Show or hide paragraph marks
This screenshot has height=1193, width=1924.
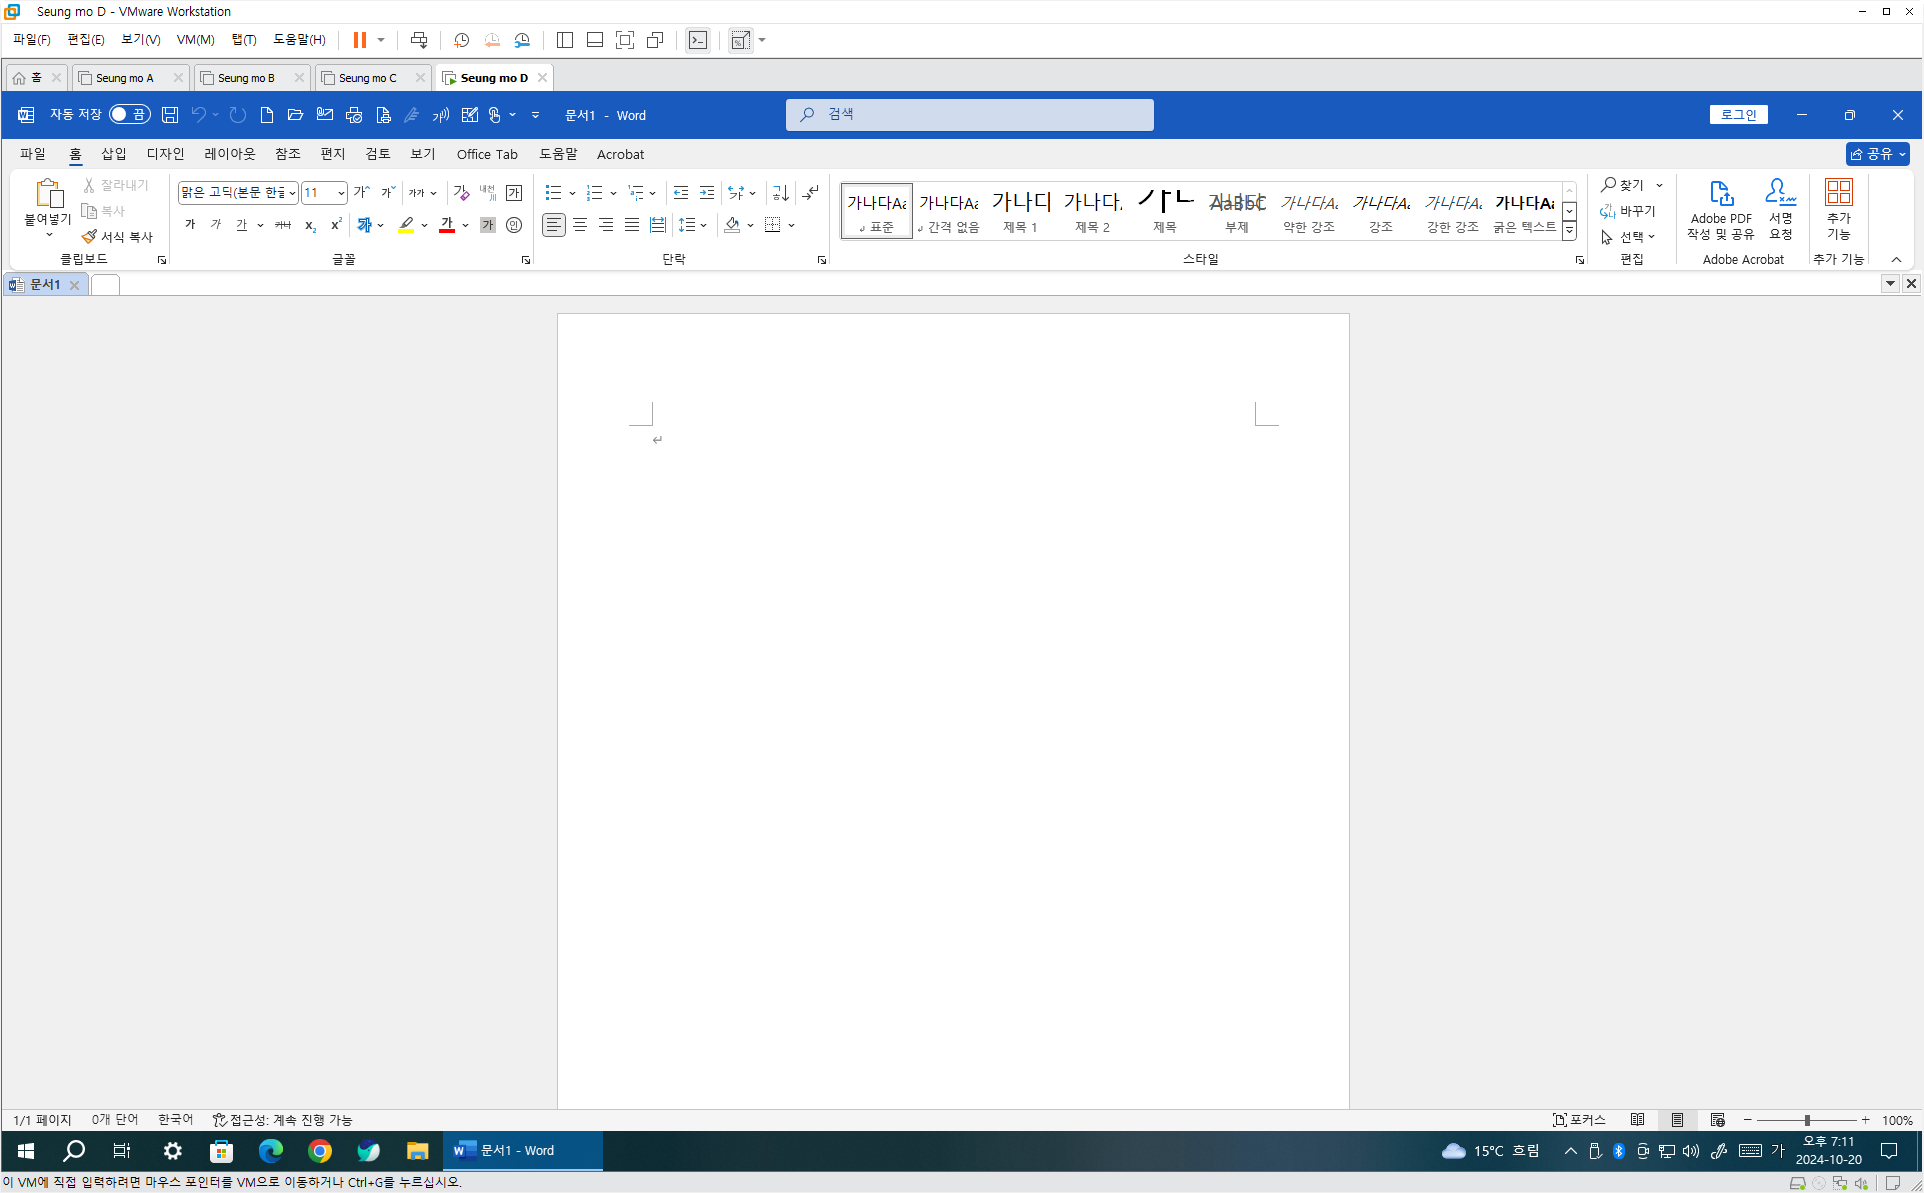[811, 192]
